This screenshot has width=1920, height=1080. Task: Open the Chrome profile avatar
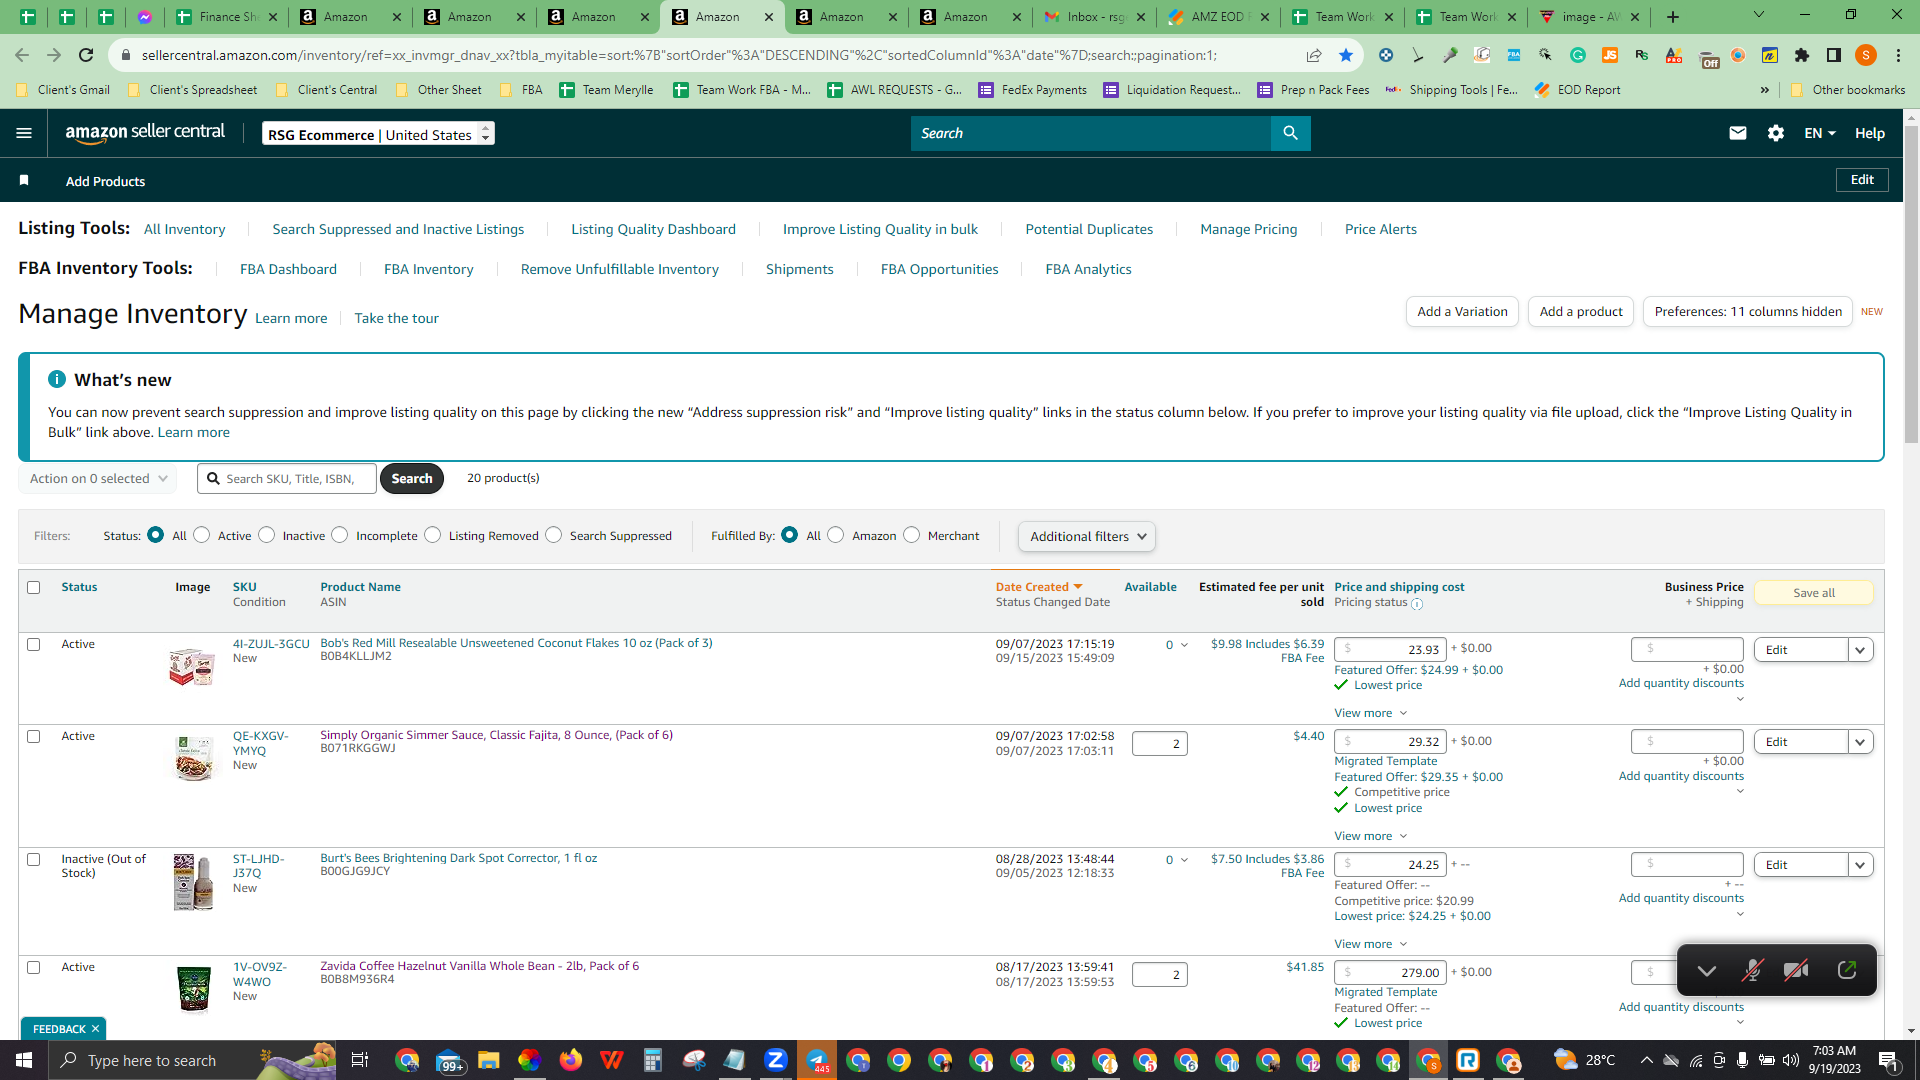click(x=1866, y=55)
